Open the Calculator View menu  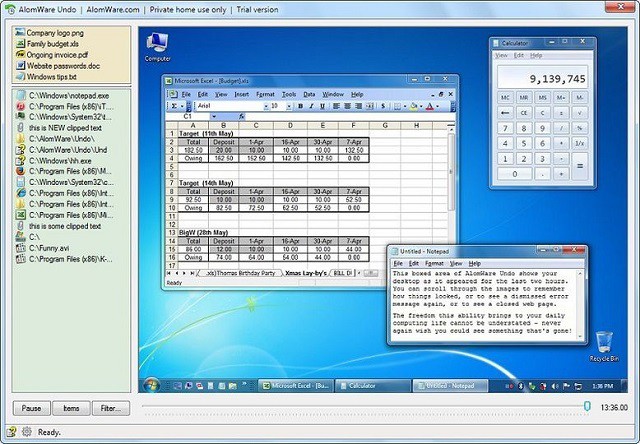point(501,56)
